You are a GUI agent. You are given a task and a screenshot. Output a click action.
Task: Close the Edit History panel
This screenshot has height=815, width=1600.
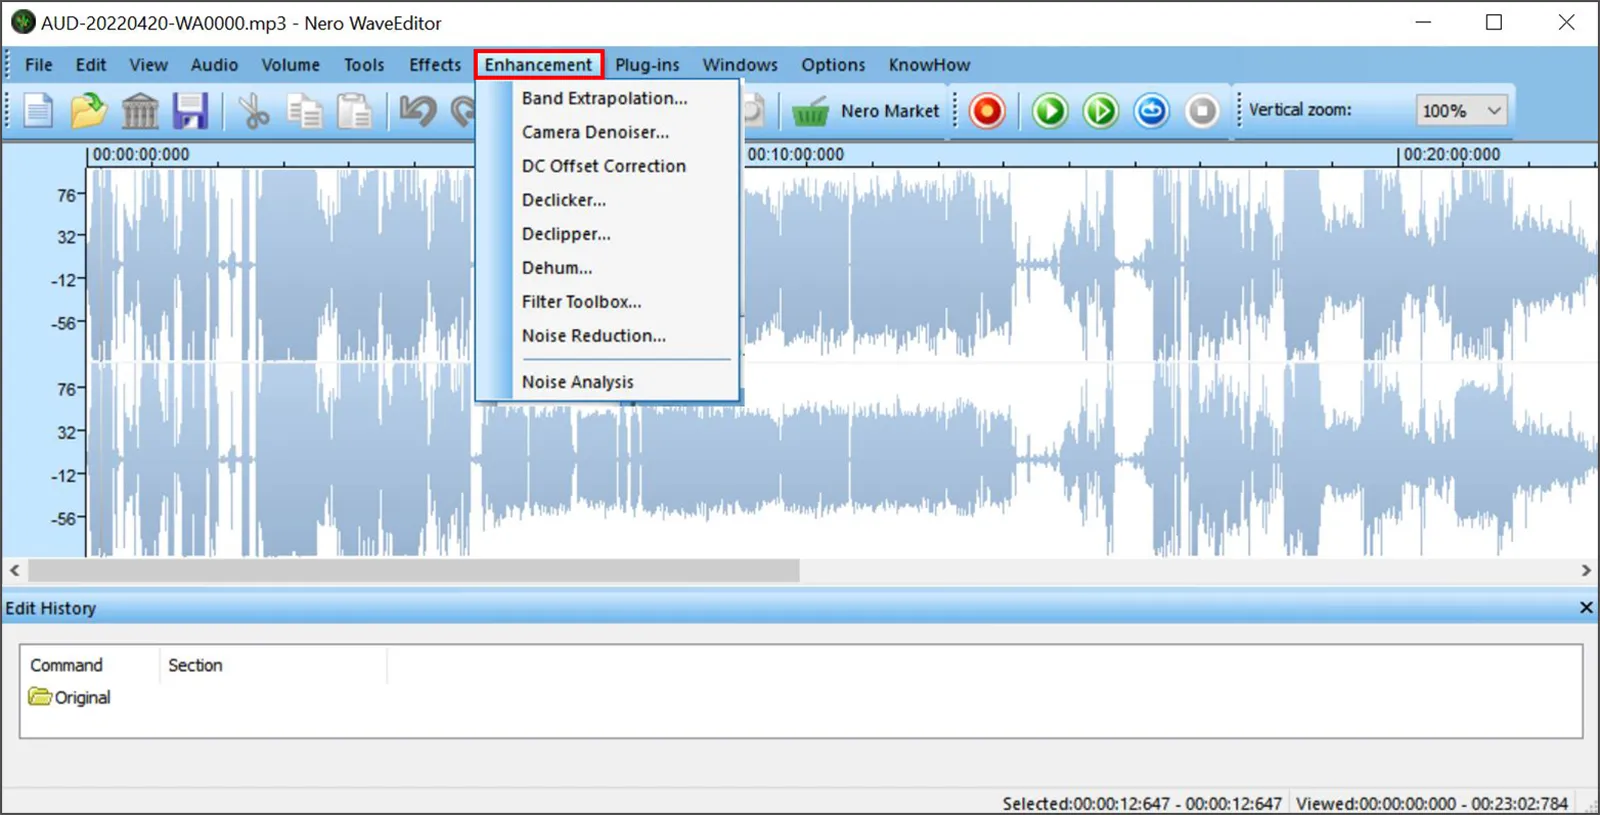click(1585, 608)
